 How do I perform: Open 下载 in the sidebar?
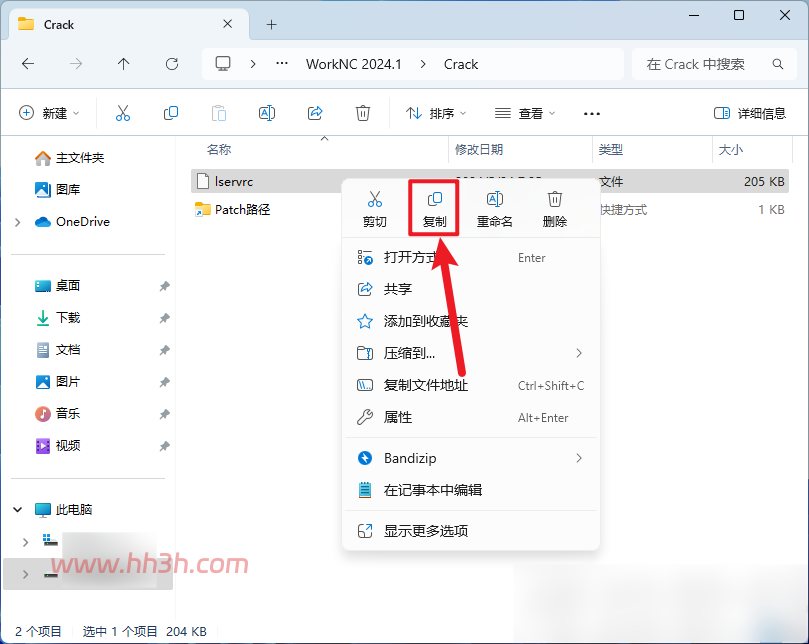(58, 318)
